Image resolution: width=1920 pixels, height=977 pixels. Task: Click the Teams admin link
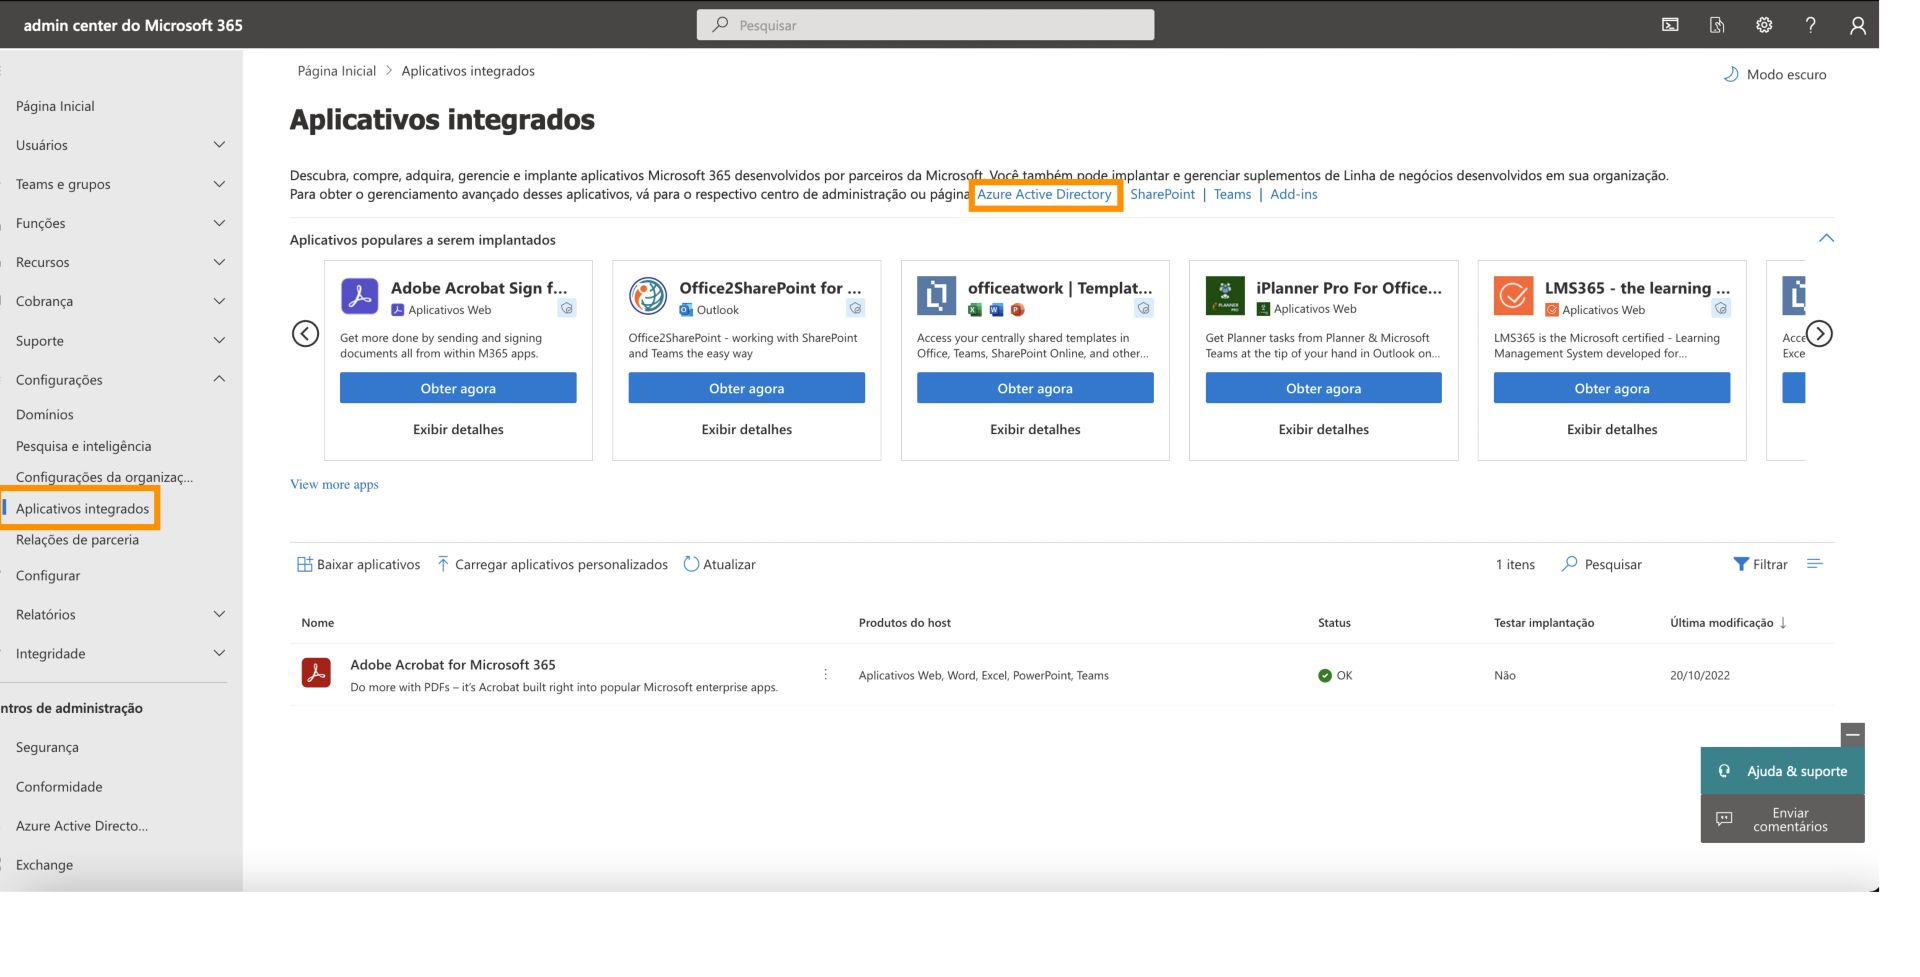(1232, 194)
